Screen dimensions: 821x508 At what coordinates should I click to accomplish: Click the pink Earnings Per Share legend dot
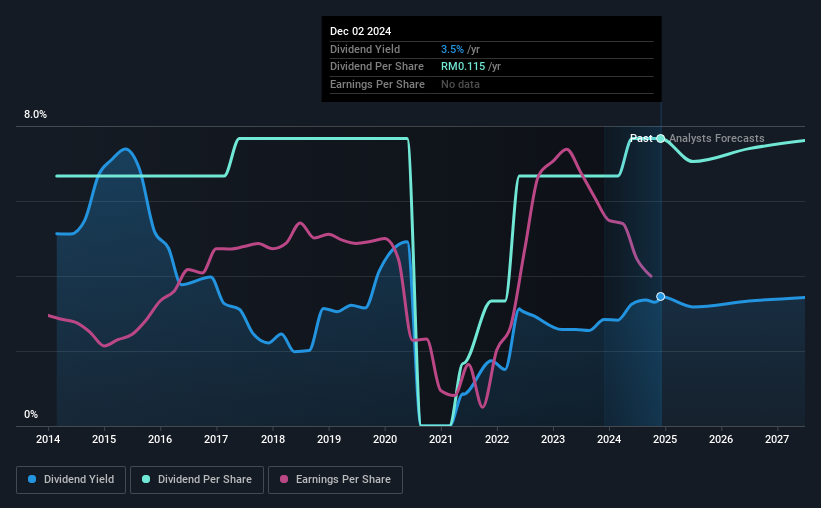[284, 479]
